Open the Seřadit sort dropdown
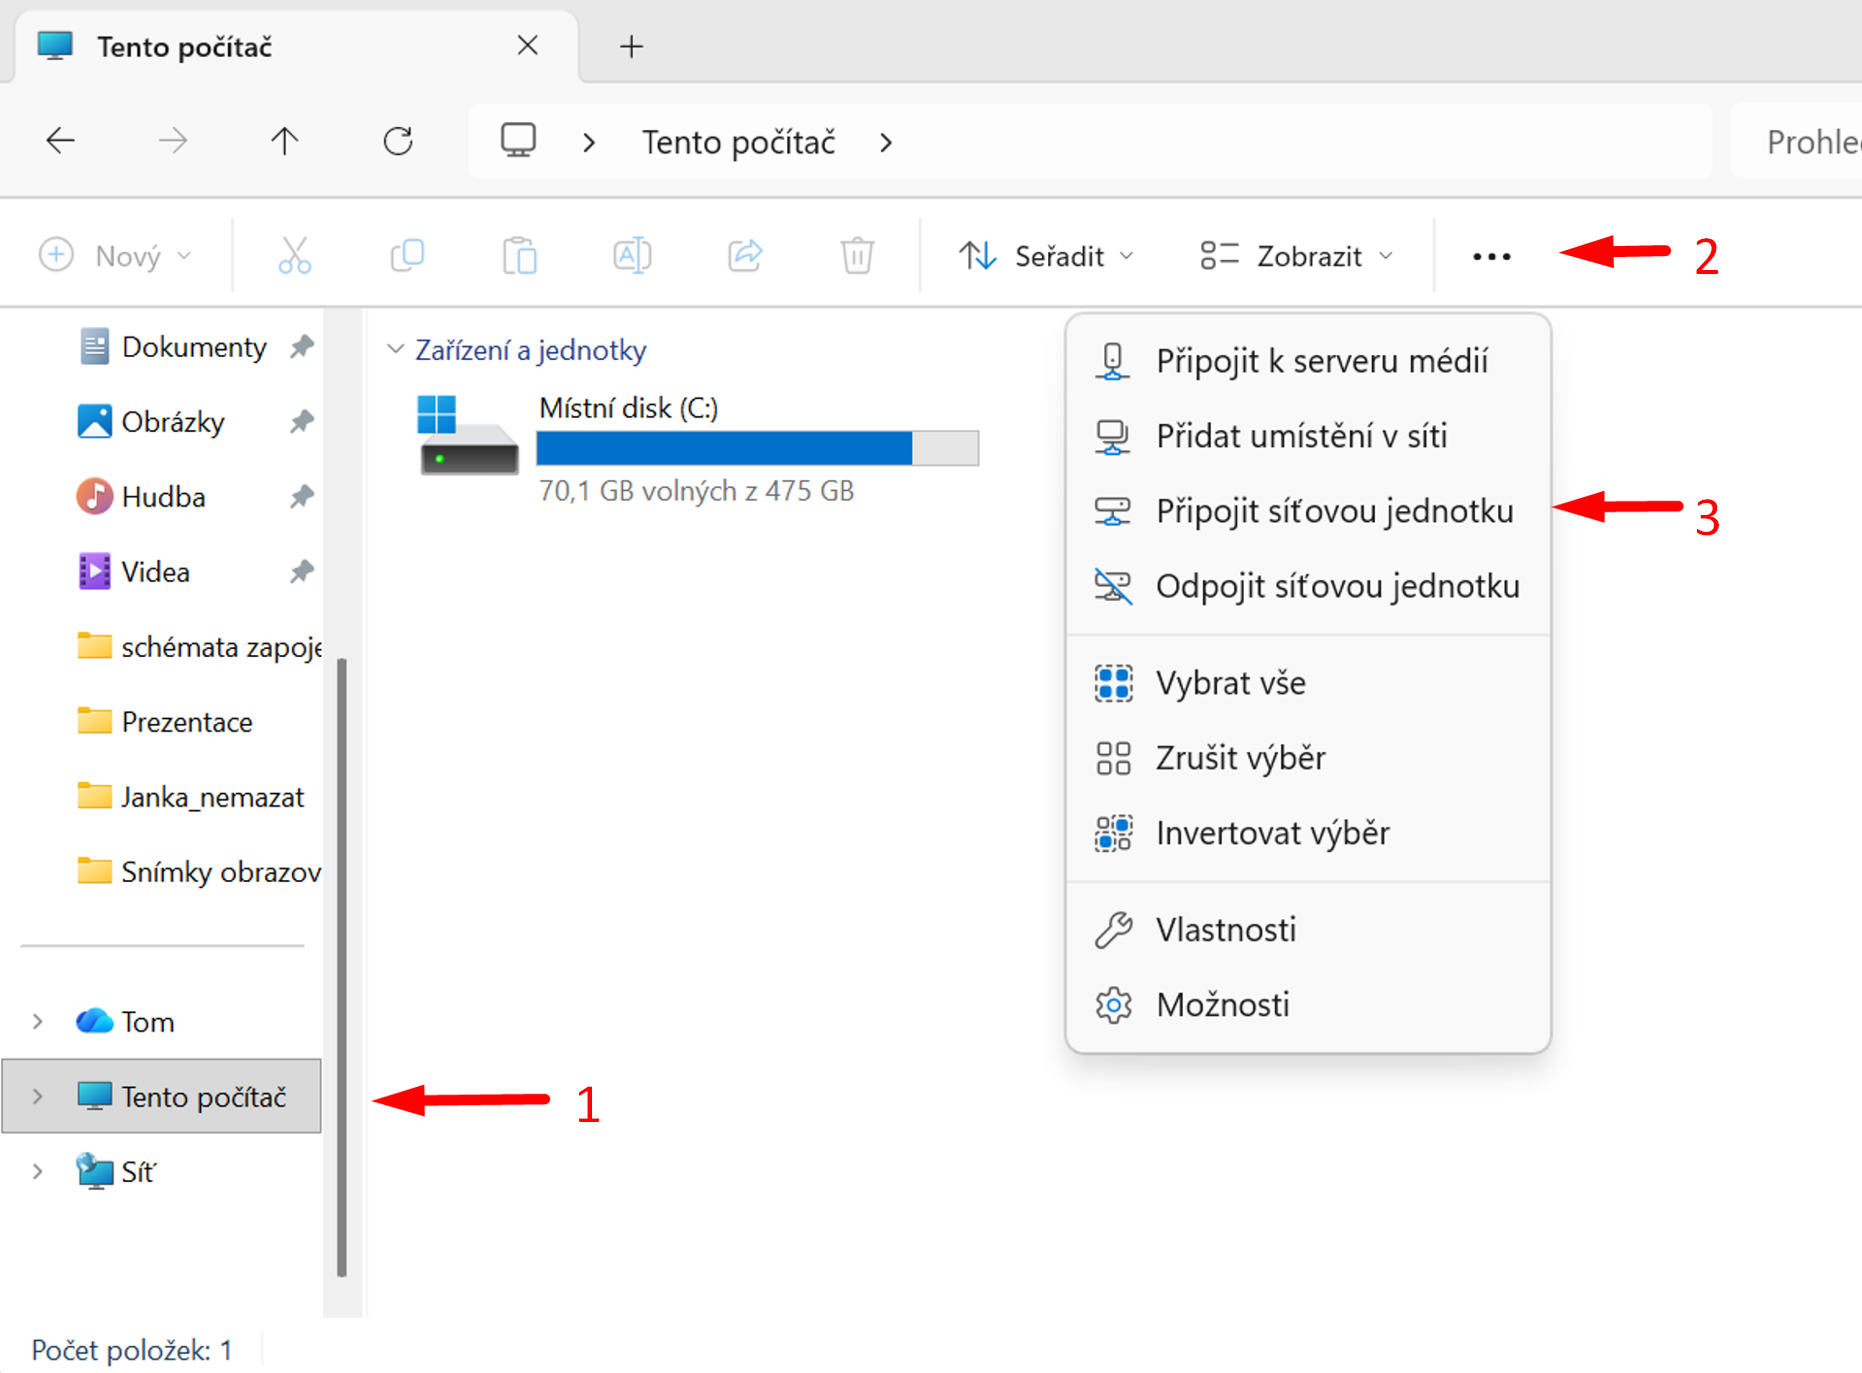1862x1373 pixels. [1047, 256]
